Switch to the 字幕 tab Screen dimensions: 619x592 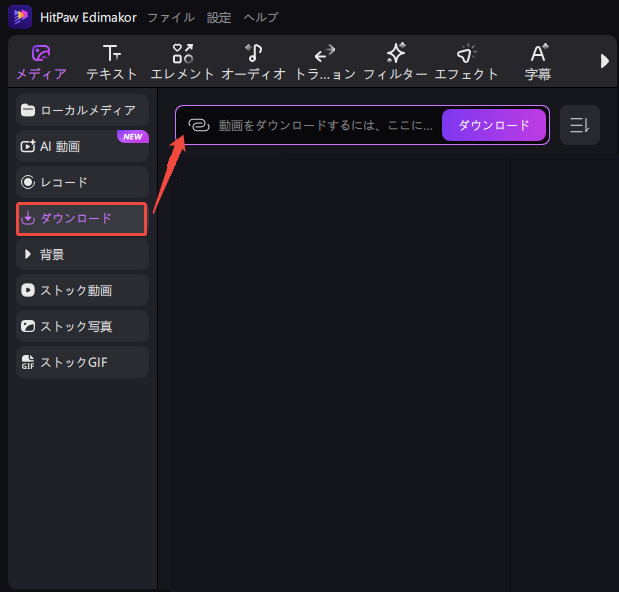(538, 62)
